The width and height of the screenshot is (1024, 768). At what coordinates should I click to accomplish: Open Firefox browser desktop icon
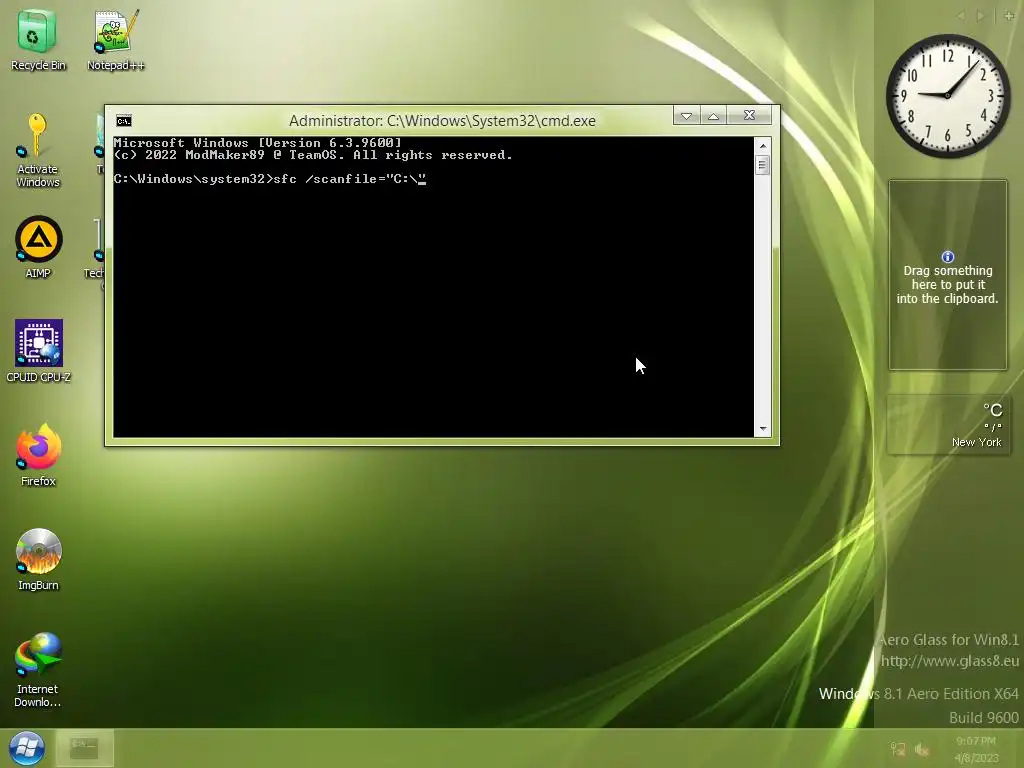pos(38,455)
